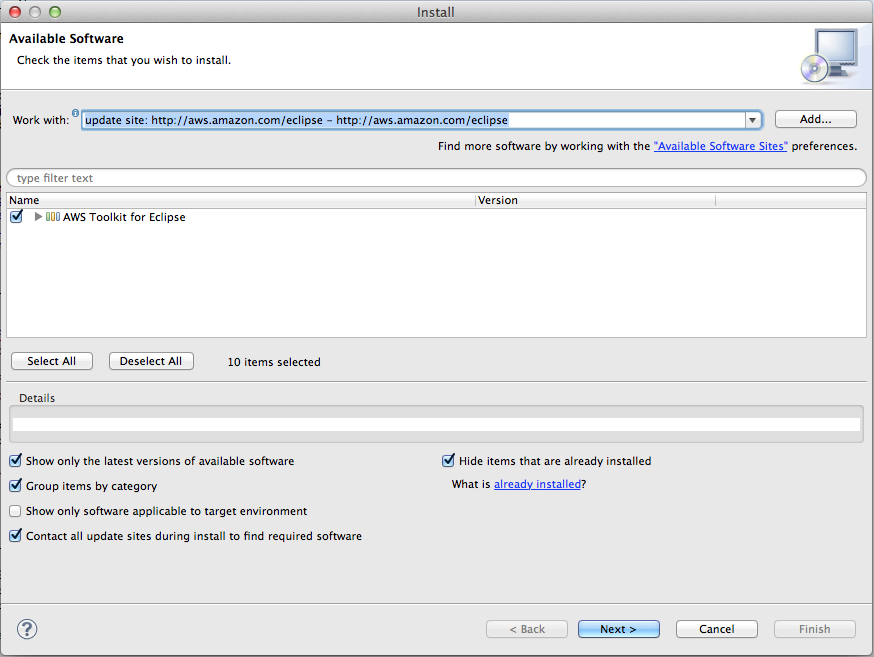Screen dimensions: 874x657
Task: Click Select All button
Action: point(52,361)
